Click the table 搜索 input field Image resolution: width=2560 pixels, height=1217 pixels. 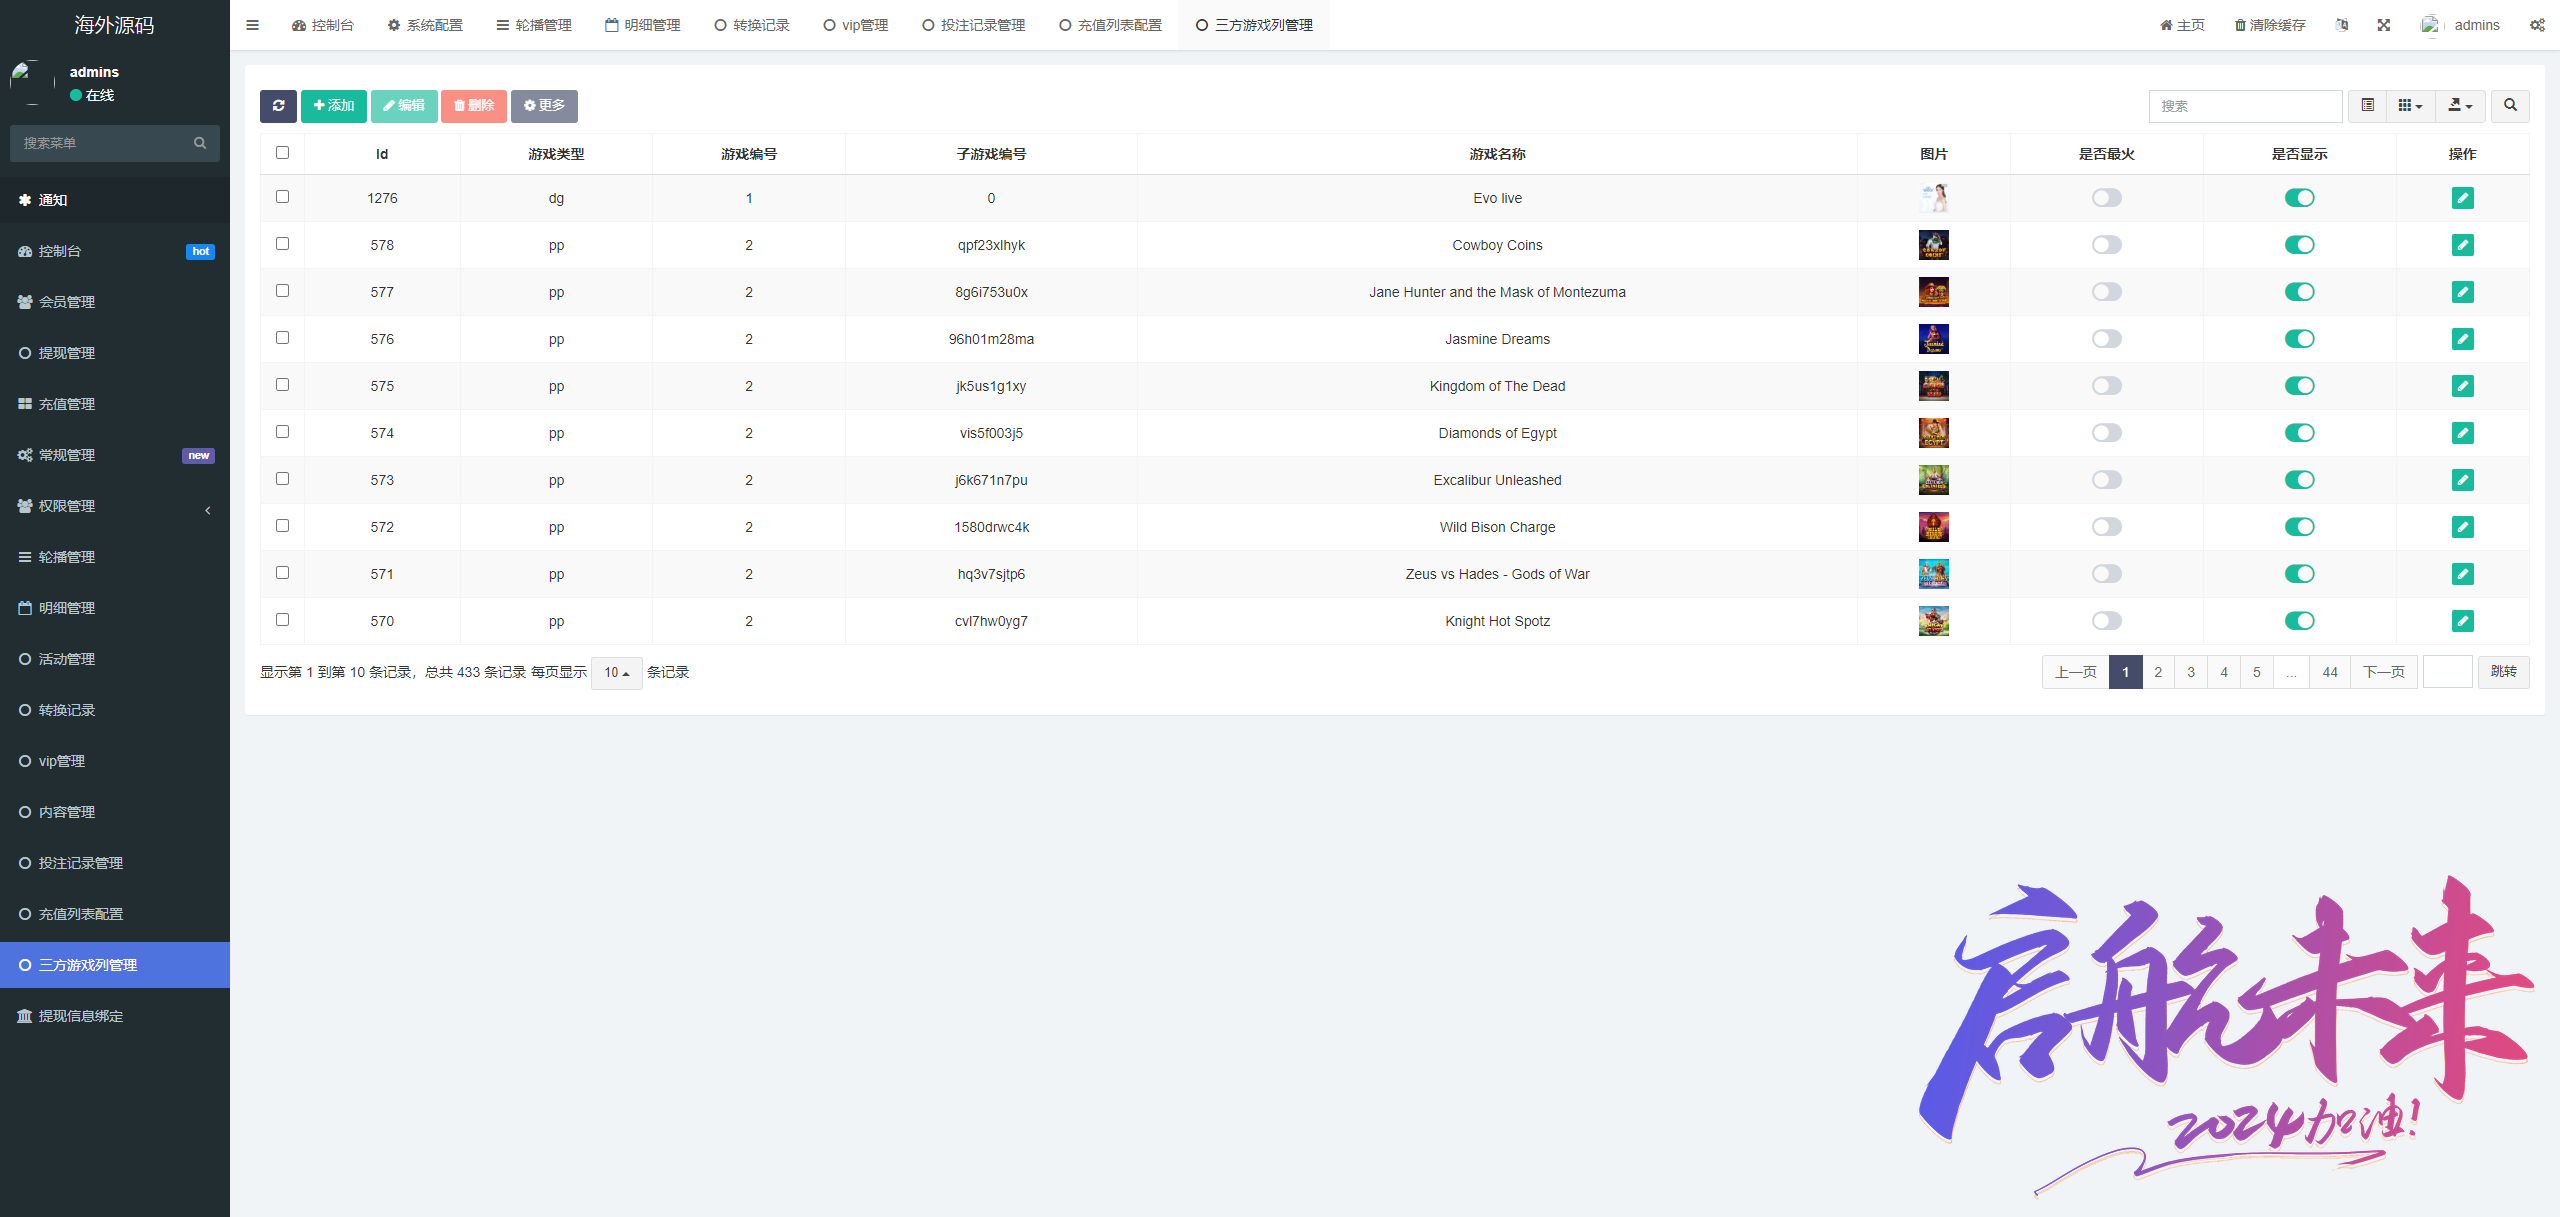point(2245,106)
